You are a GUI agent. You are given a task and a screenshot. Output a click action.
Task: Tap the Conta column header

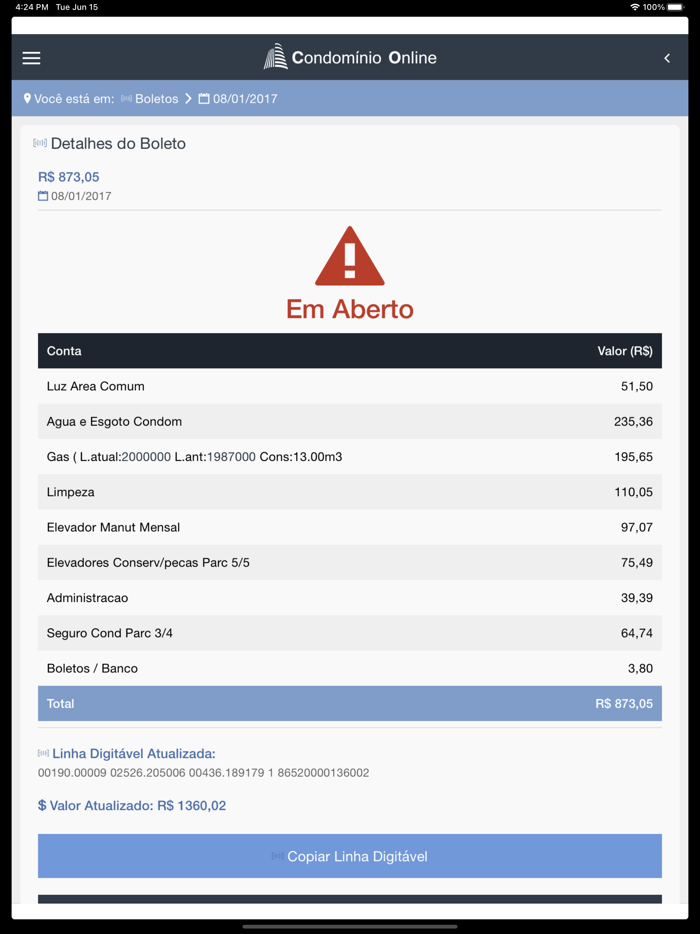[64, 351]
